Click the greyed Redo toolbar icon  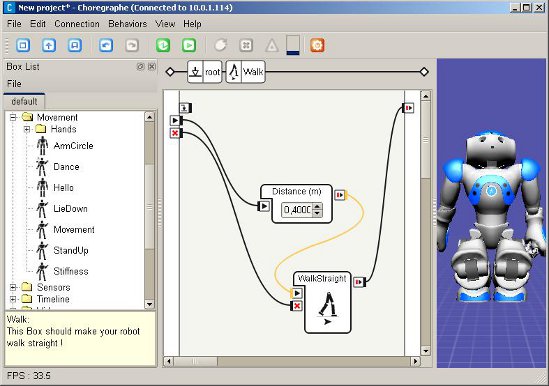click(x=132, y=45)
